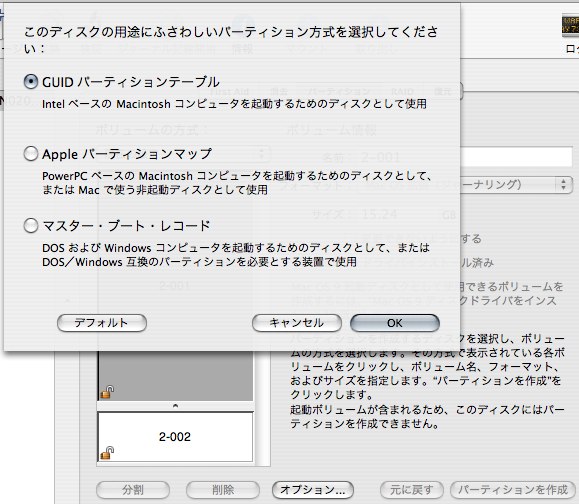Open the format dropdown arrows
Image resolution: width=579 pixels, height=504 pixels.
point(563,184)
